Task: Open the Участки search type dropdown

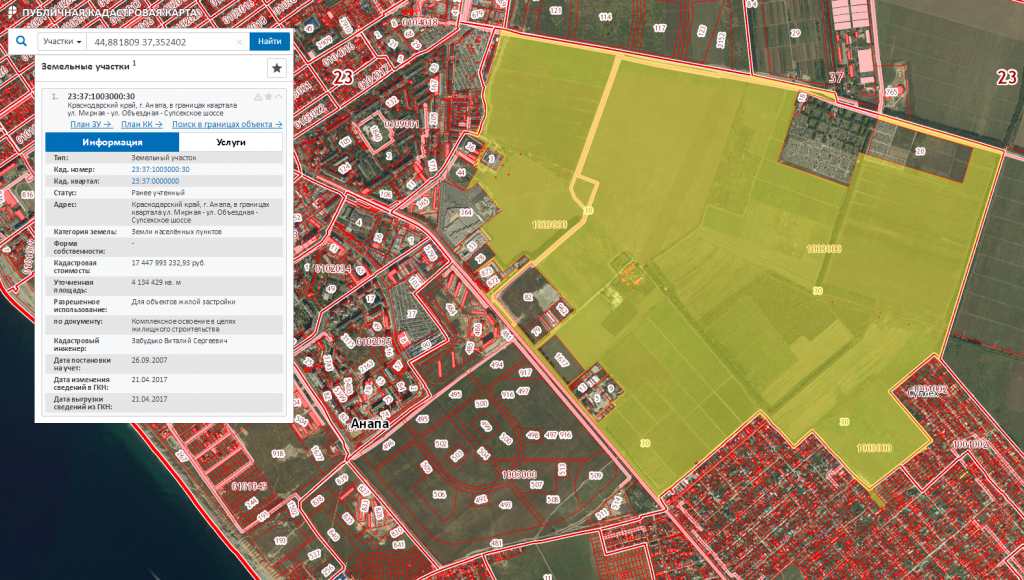Action: pos(62,41)
